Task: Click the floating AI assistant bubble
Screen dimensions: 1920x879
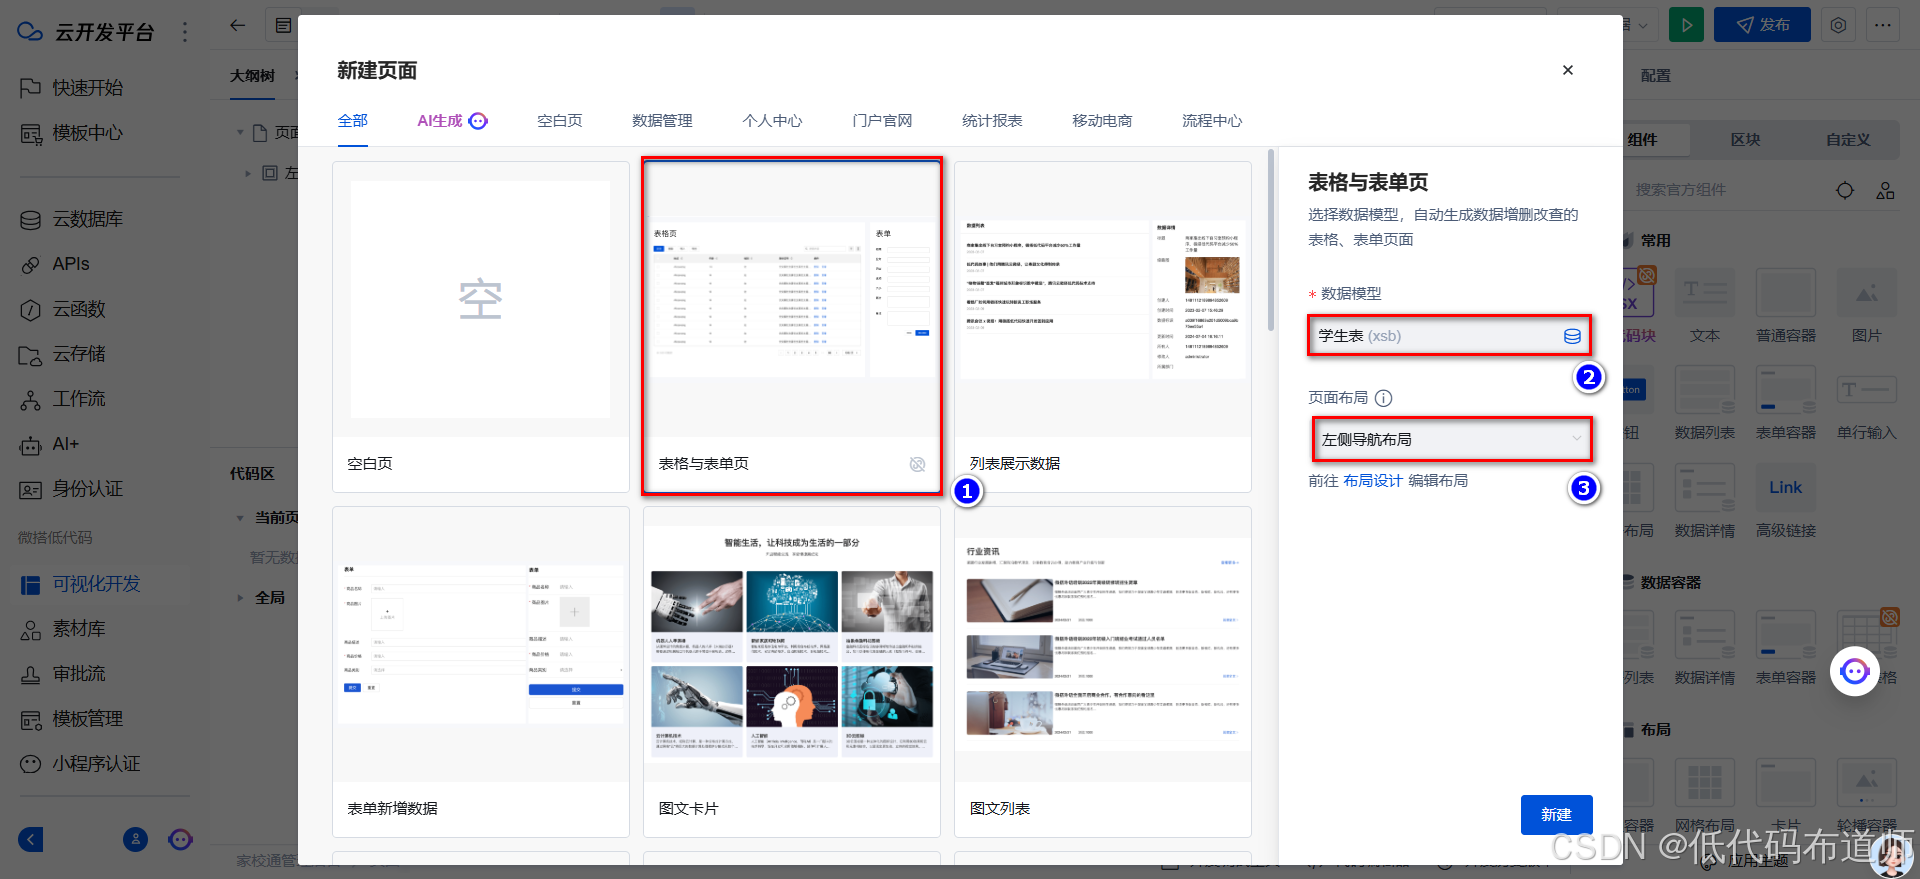Action: tap(1855, 672)
